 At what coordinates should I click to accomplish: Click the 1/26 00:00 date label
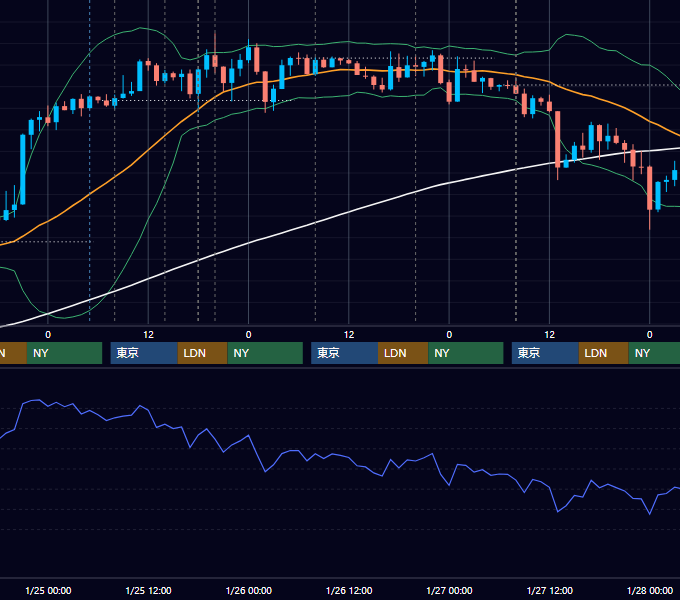(248, 590)
